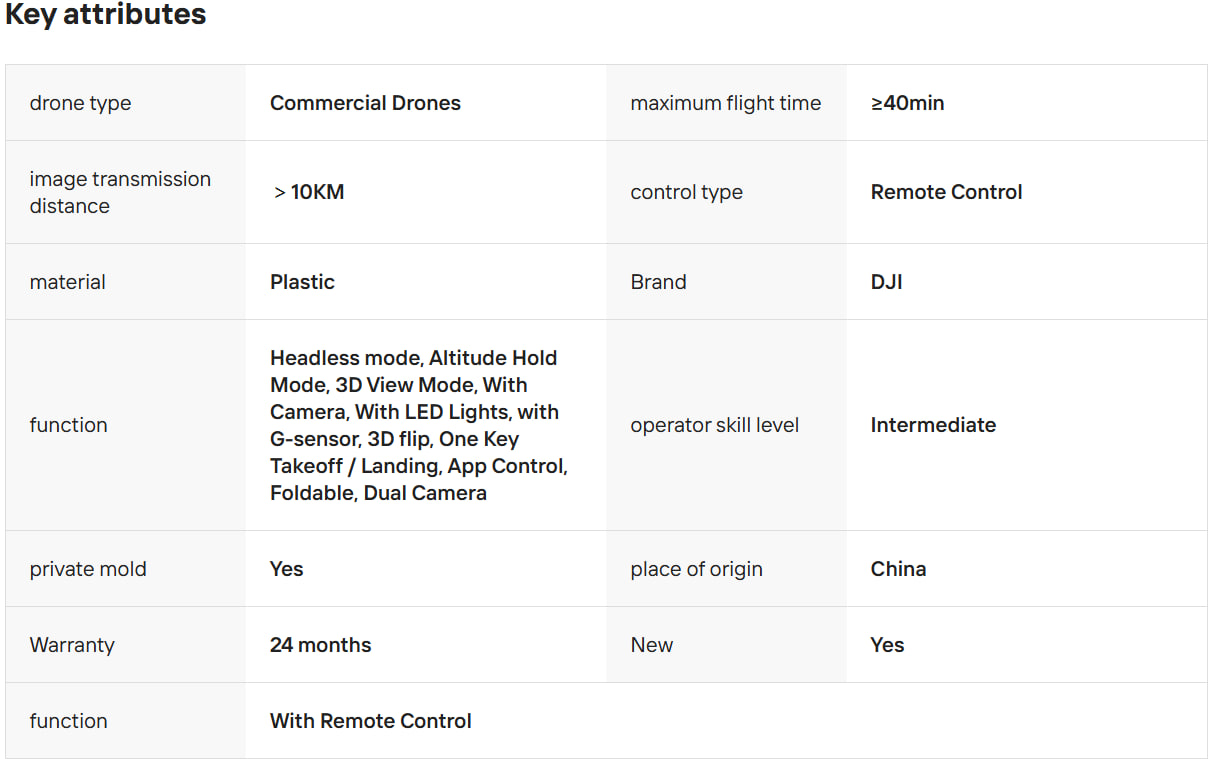Click the drone type label

[x=80, y=103]
